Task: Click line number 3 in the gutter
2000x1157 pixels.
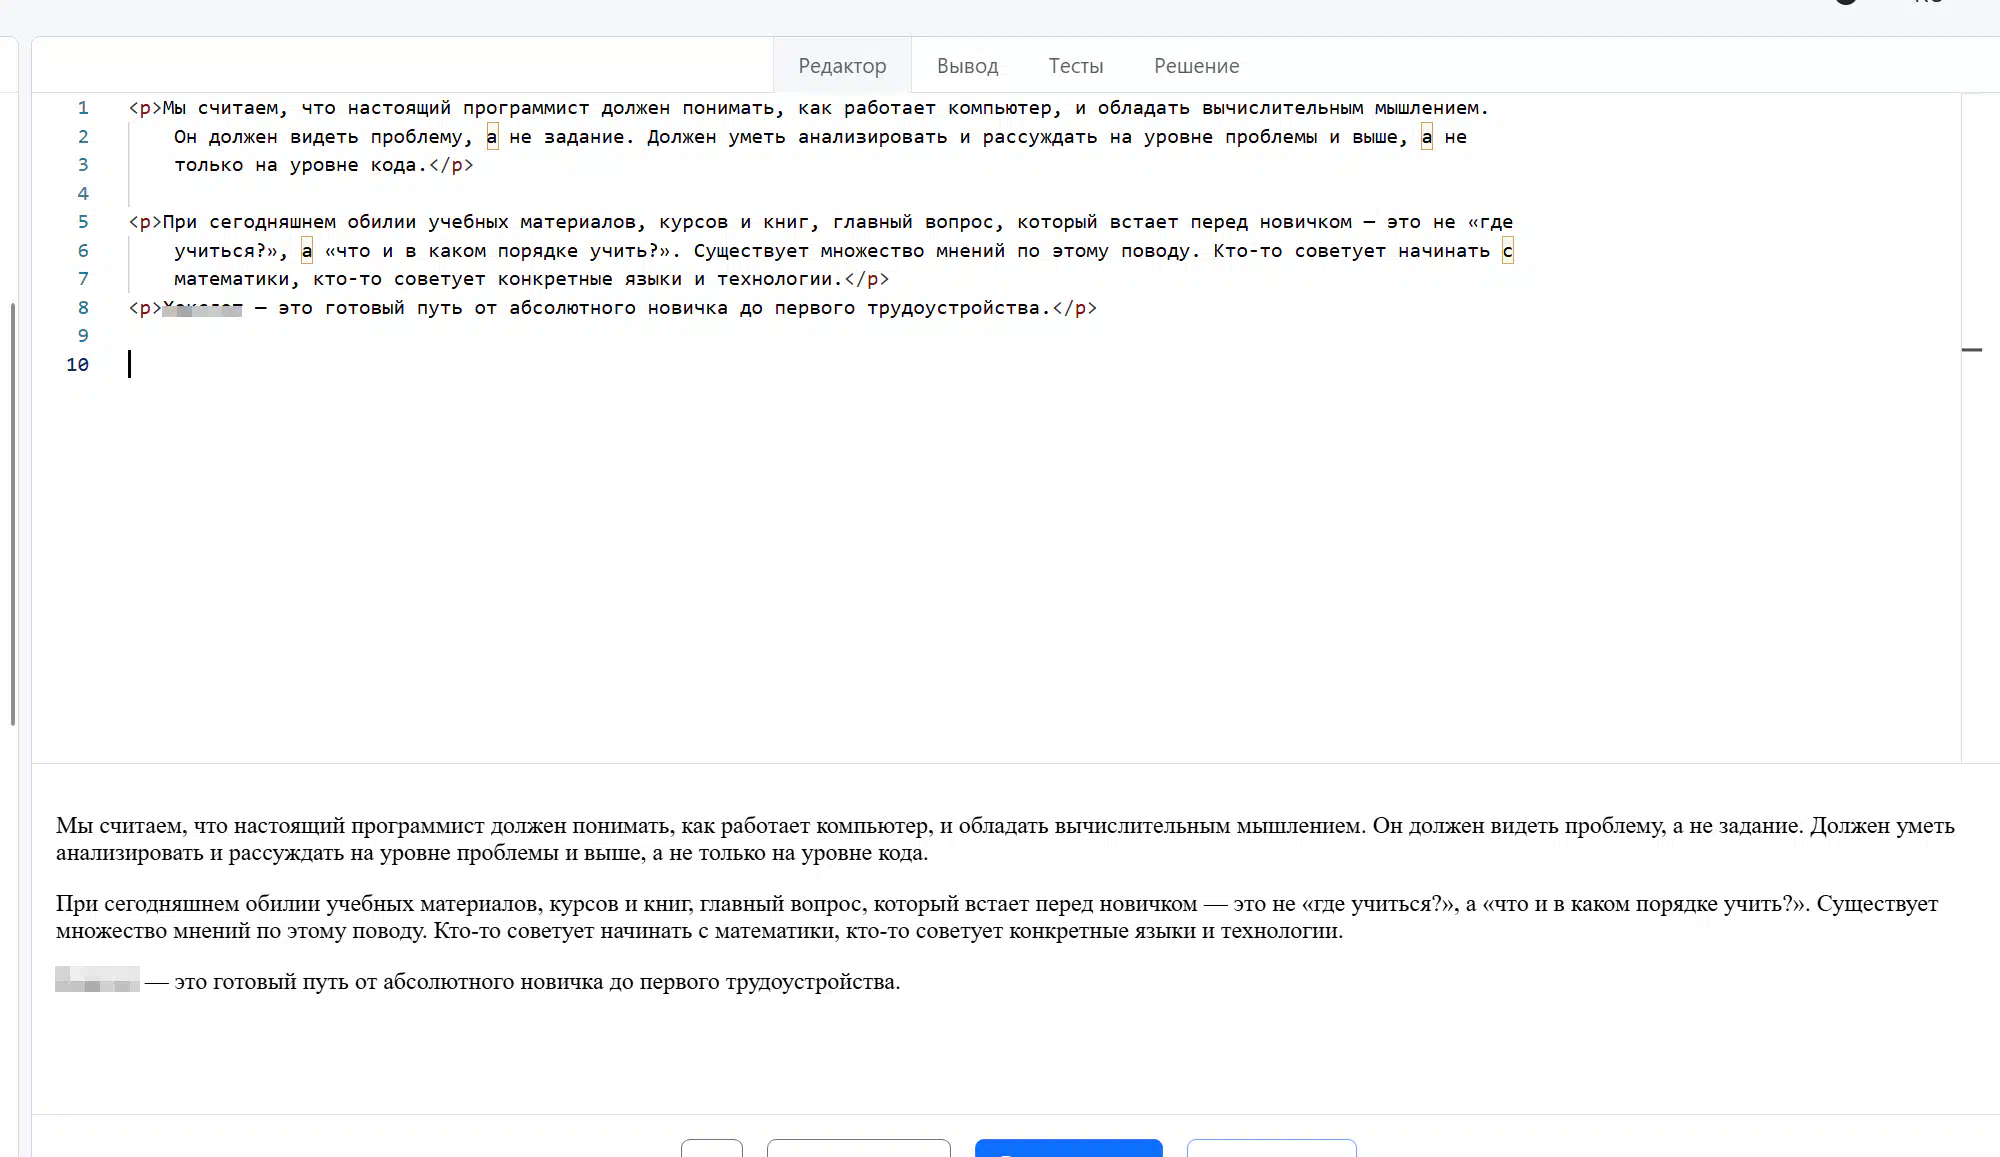Action: point(83,165)
